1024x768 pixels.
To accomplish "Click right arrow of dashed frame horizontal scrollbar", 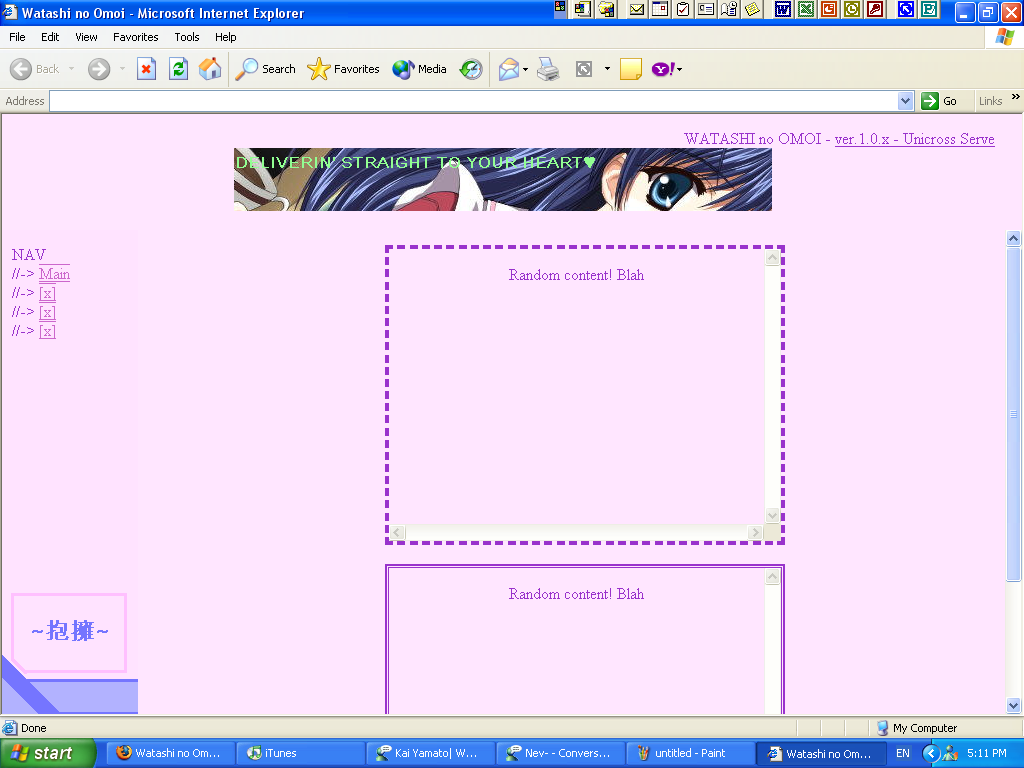I will click(756, 532).
